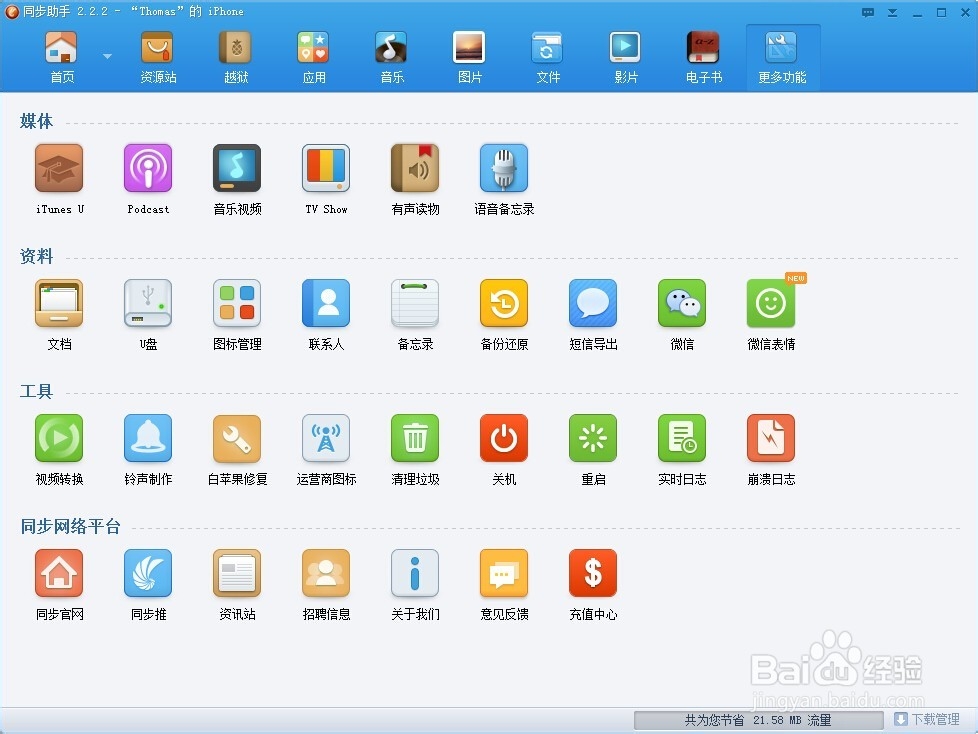Restart the device using the 重启 icon
978x734 pixels.
tap(592, 438)
